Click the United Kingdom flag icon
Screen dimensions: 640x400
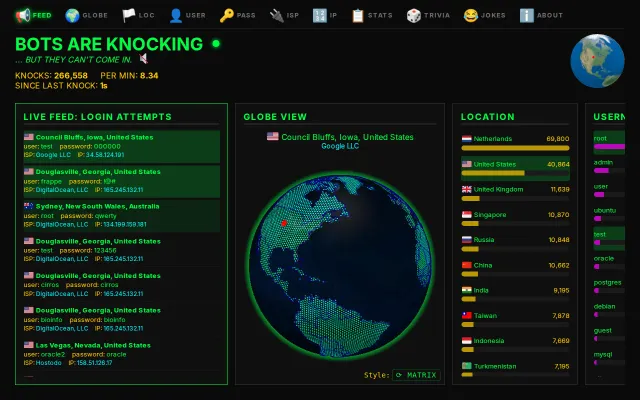tap(467, 189)
